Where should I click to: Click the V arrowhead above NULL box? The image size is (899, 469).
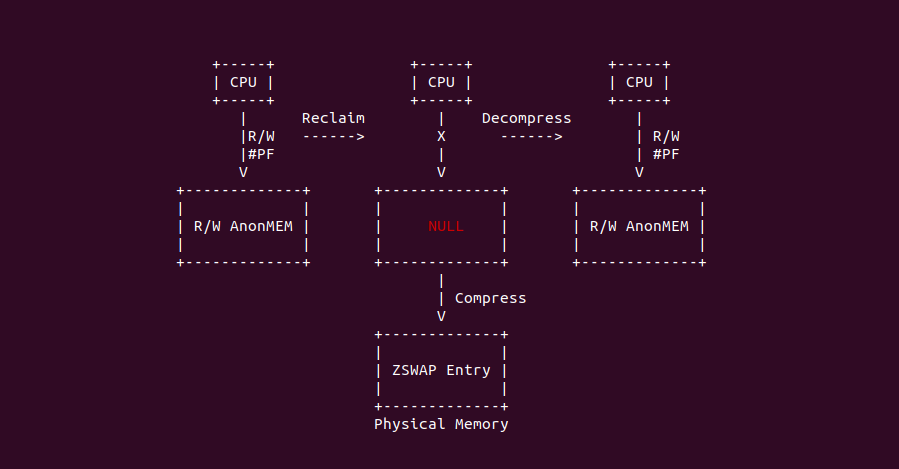(441, 172)
